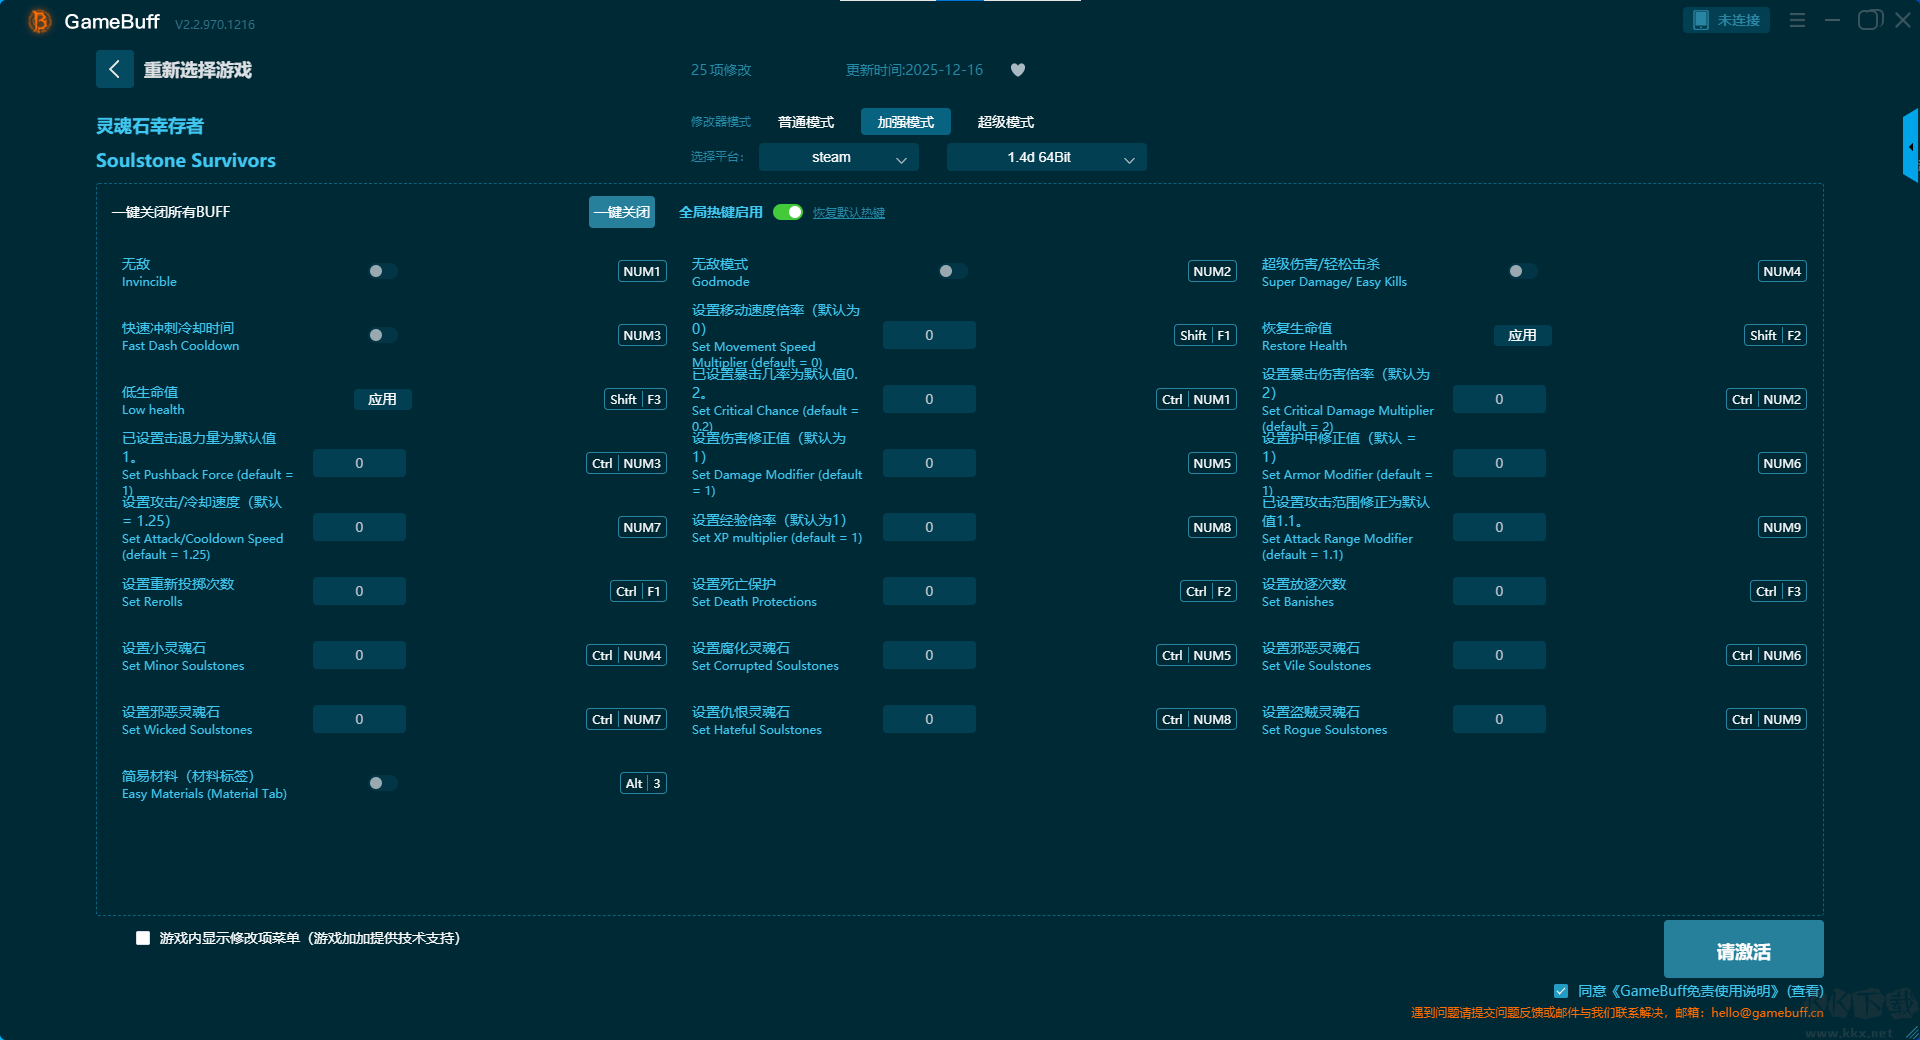
Task: Check the in-game trainer menu checkbox
Action: coord(143,938)
